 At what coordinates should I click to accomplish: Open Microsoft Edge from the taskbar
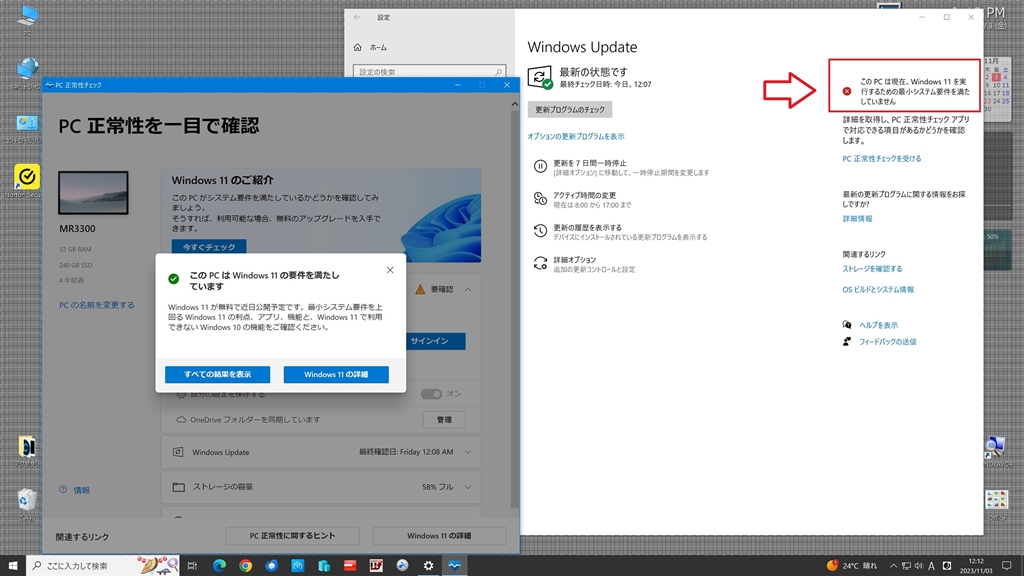point(219,566)
